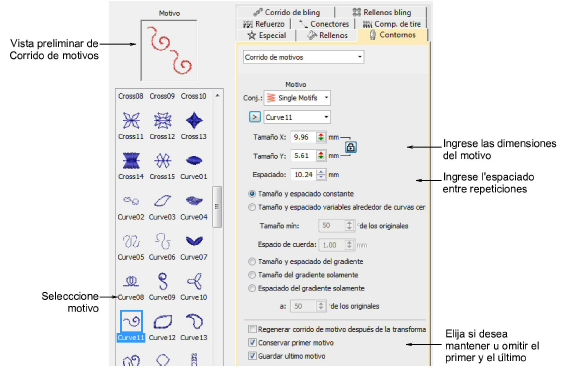This screenshot has width=562, height=368.
Task: Select Tamaño y espaciado variables radio
Action: coord(252,207)
